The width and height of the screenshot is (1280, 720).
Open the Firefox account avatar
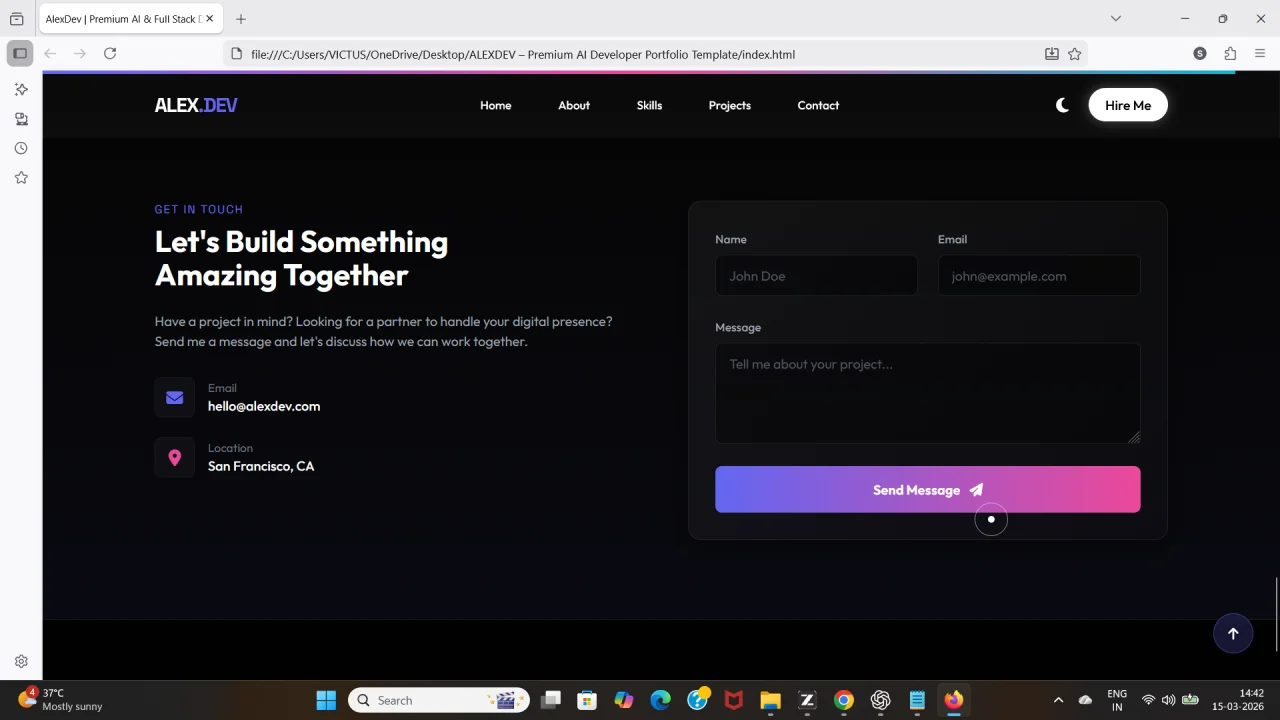1200,53
